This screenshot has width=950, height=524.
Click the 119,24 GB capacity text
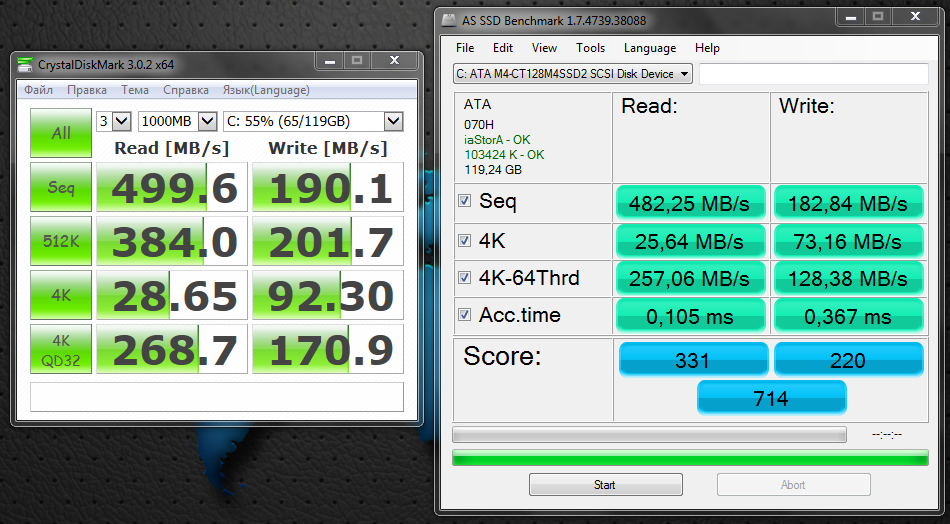(493, 170)
